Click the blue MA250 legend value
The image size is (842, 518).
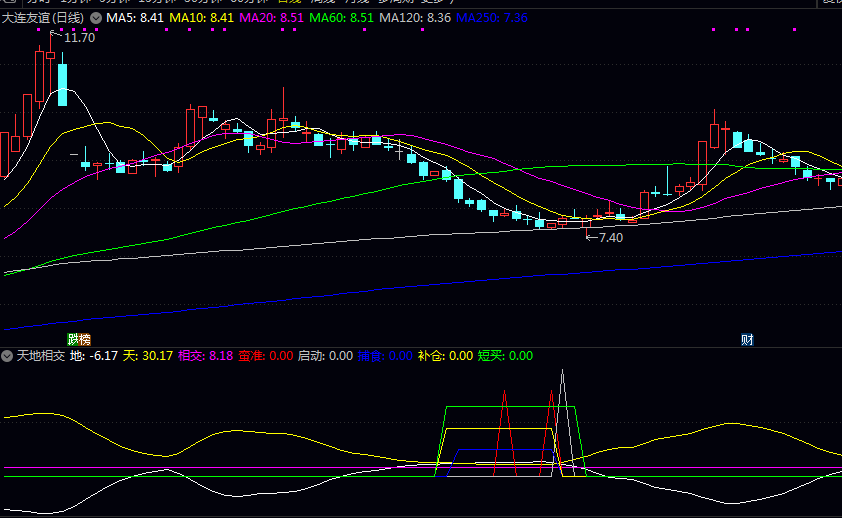492,18
